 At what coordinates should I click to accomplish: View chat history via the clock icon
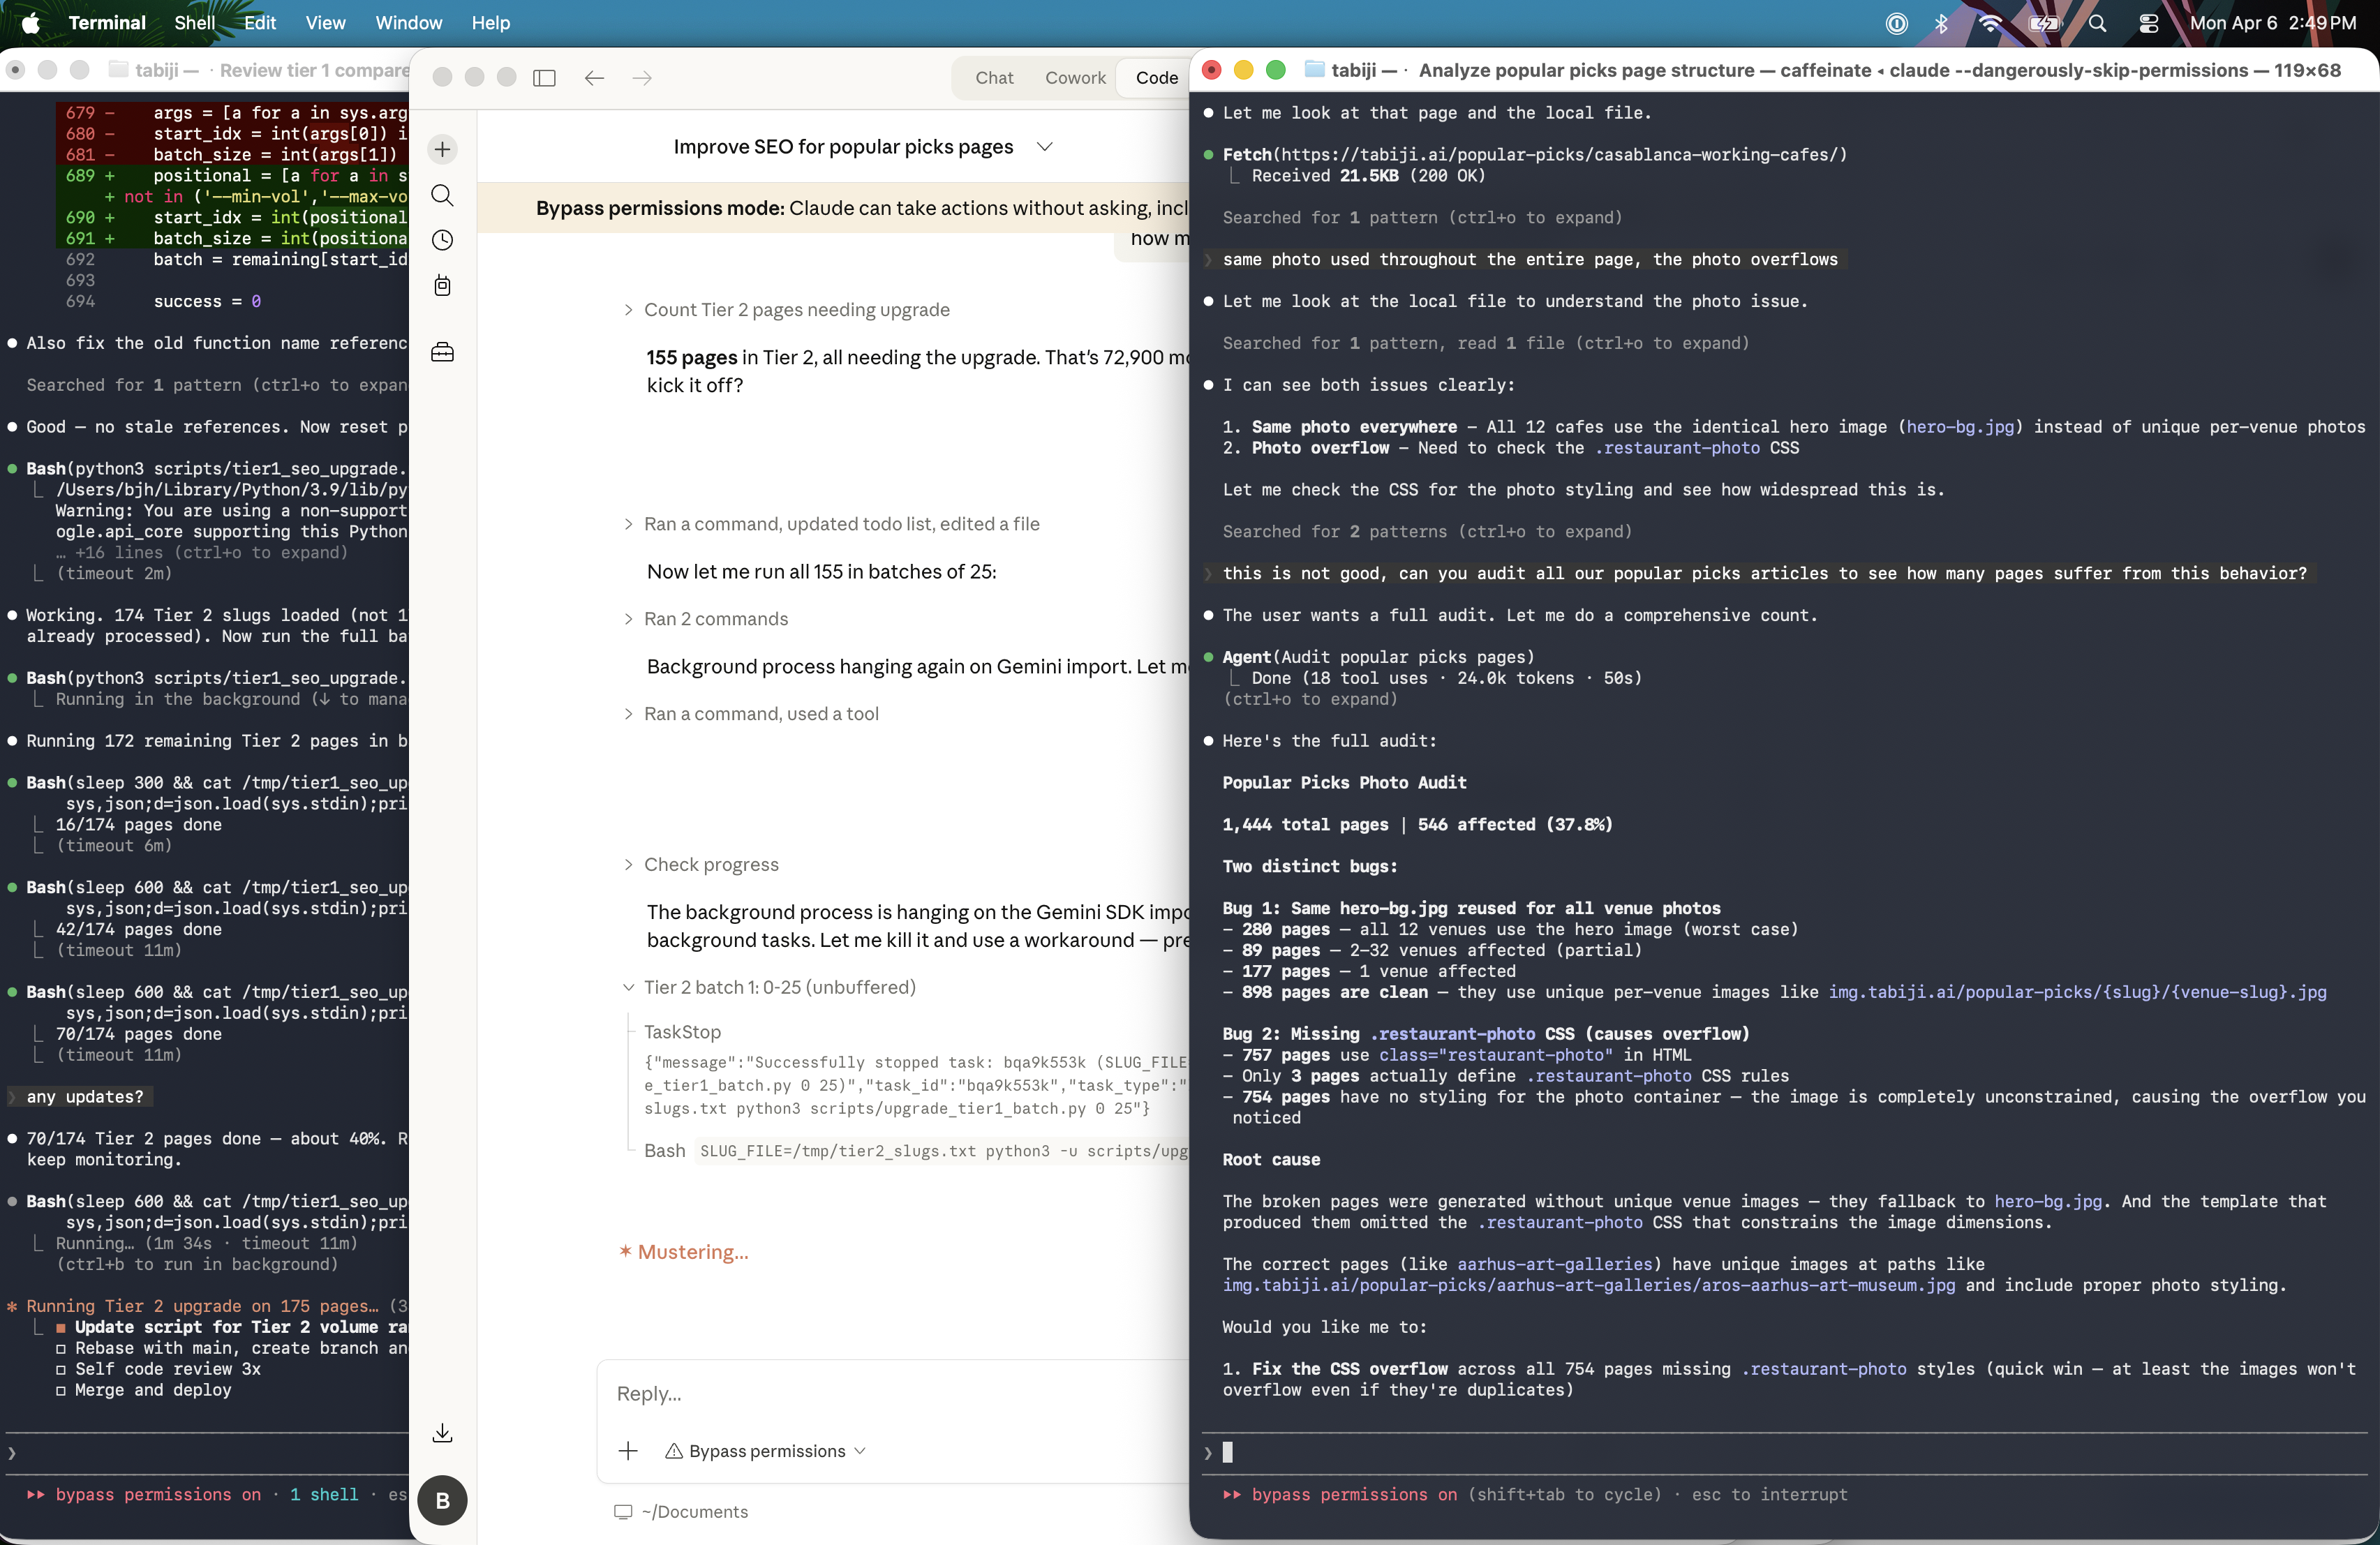click(x=442, y=240)
